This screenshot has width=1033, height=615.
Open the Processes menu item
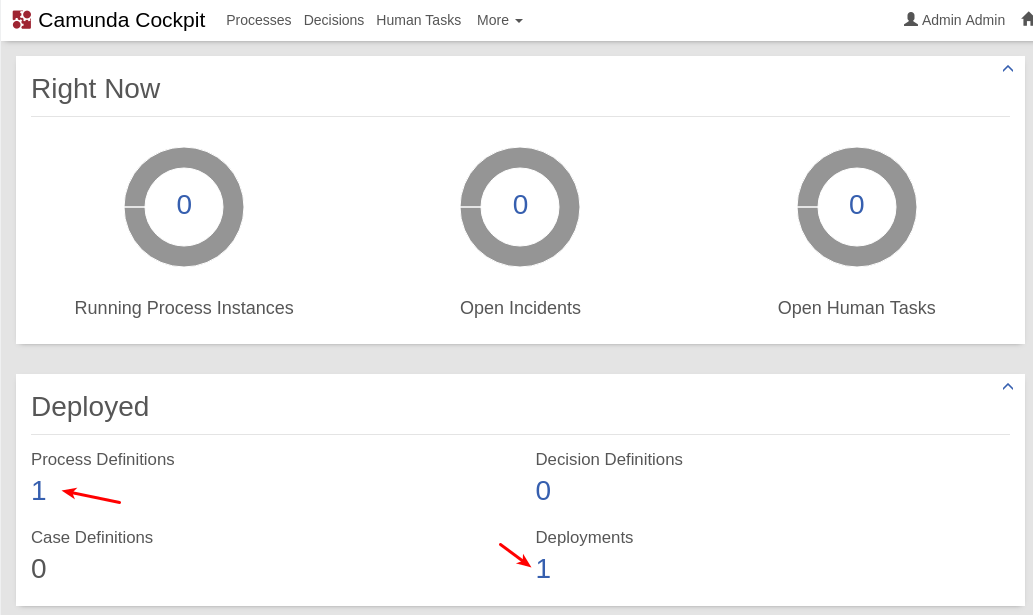pyautogui.click(x=258, y=20)
